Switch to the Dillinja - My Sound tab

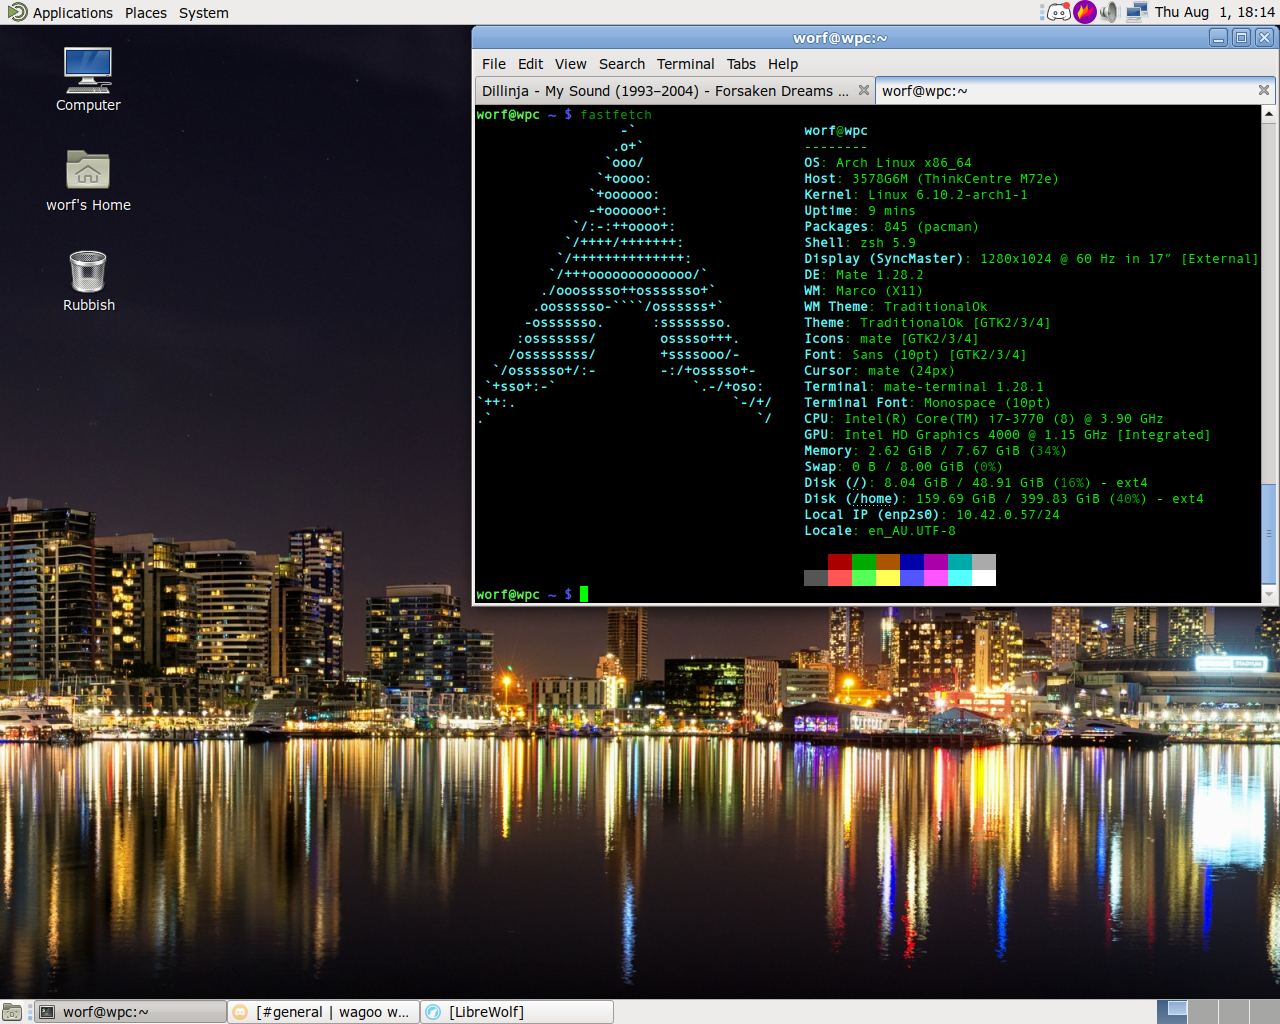[665, 91]
